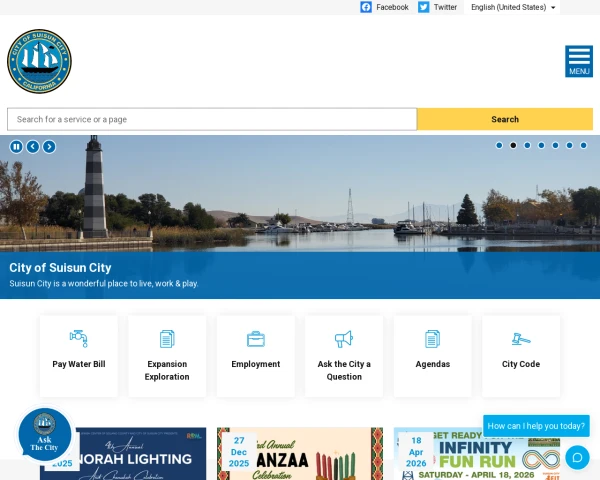This screenshot has height=480, width=600.
Task: Focus the service or page search field
Action: tap(212, 119)
